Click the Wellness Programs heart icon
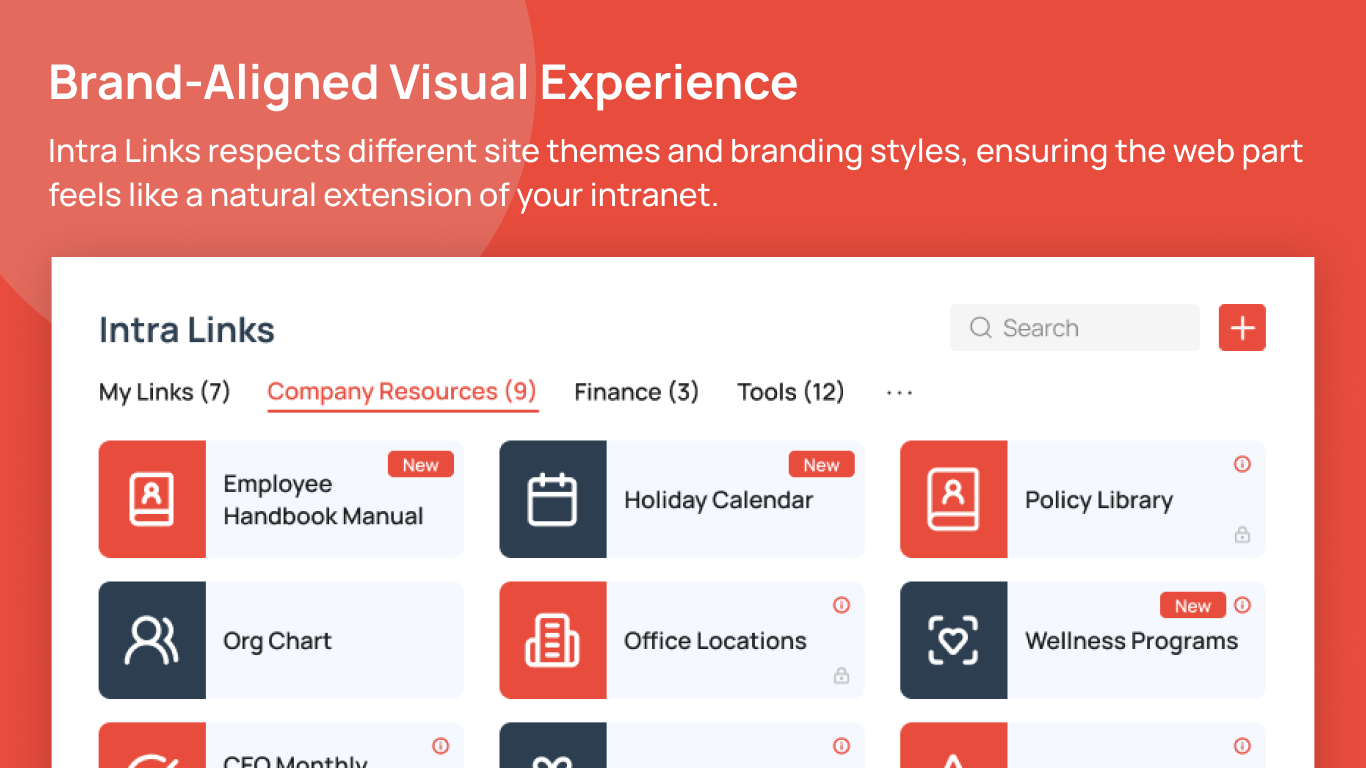1366x768 pixels. [x=953, y=640]
